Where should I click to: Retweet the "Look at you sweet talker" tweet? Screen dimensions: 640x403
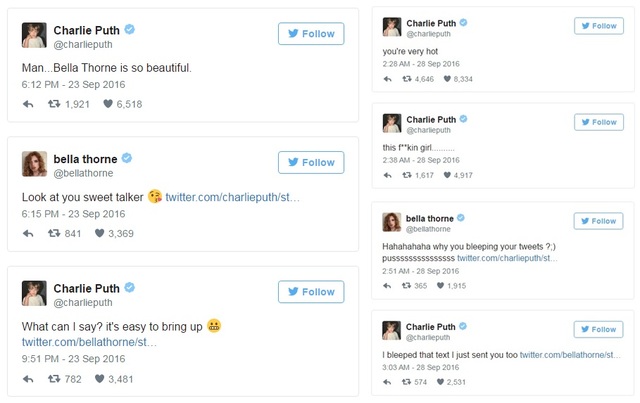(x=54, y=234)
